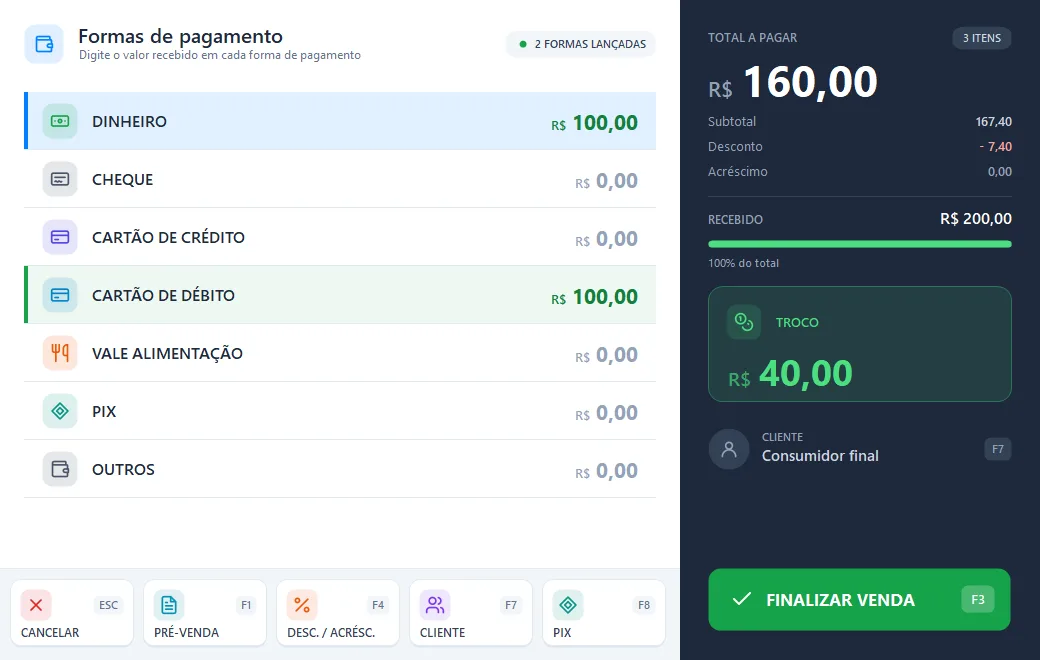Click the green received progress bar
1040x660 pixels.
860,244
